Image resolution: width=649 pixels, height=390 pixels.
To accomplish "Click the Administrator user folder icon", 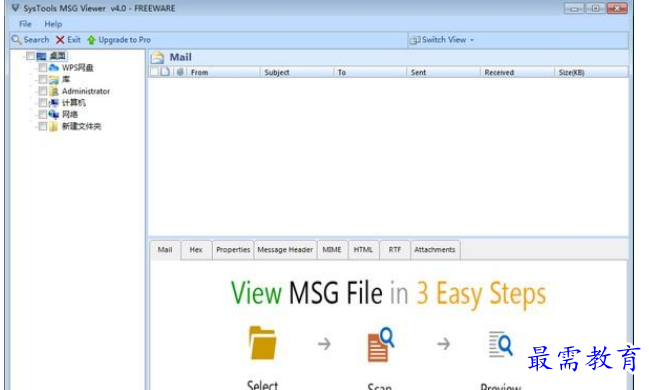I will point(54,91).
